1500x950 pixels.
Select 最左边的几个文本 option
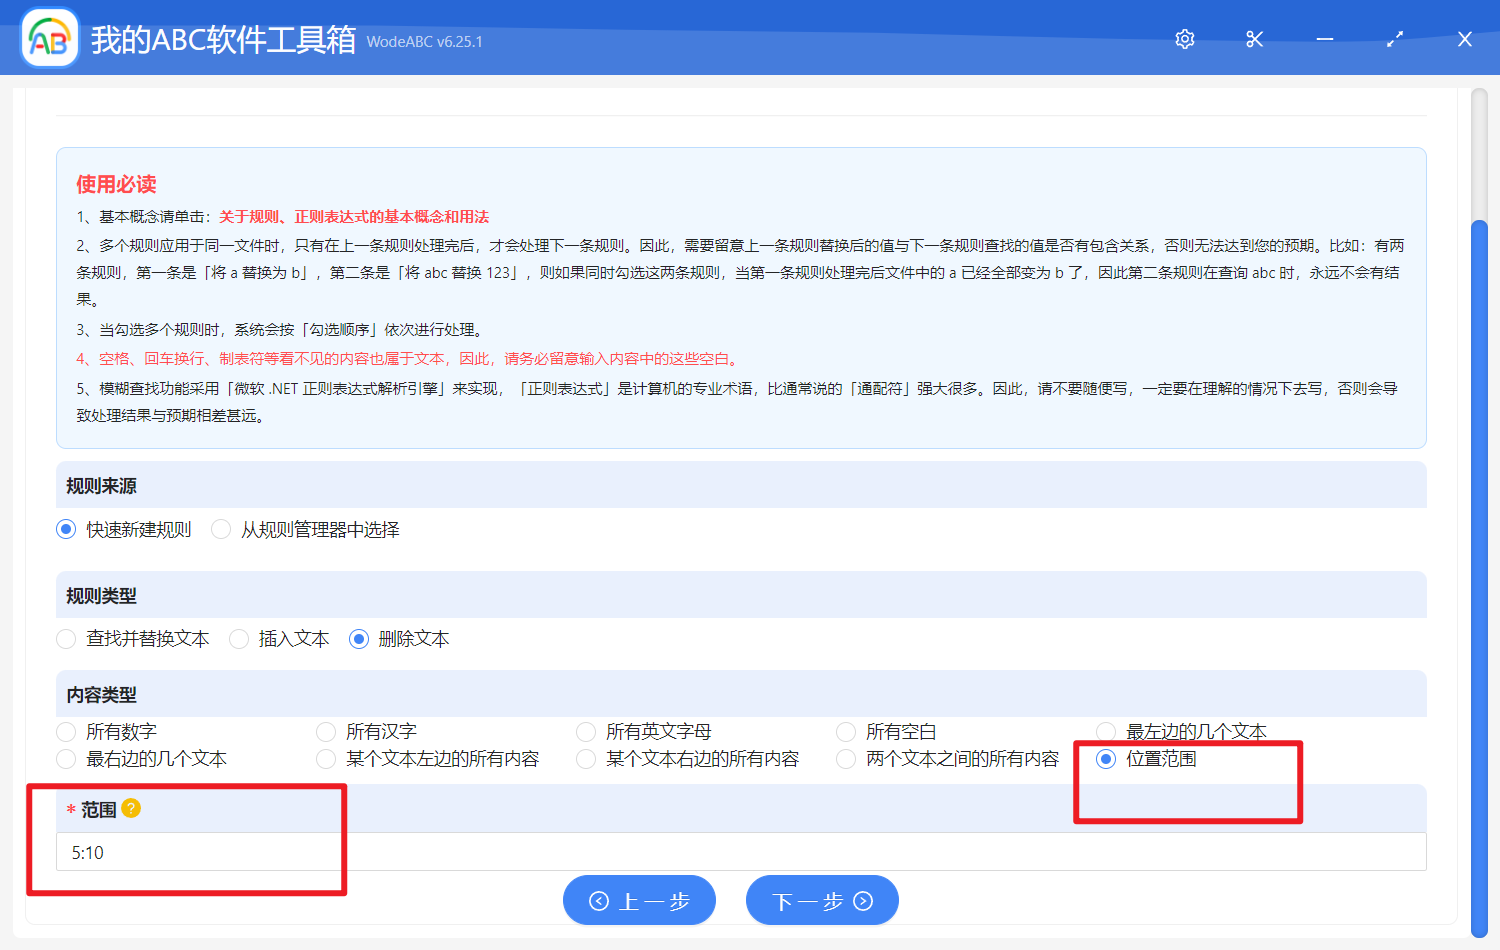click(1105, 731)
